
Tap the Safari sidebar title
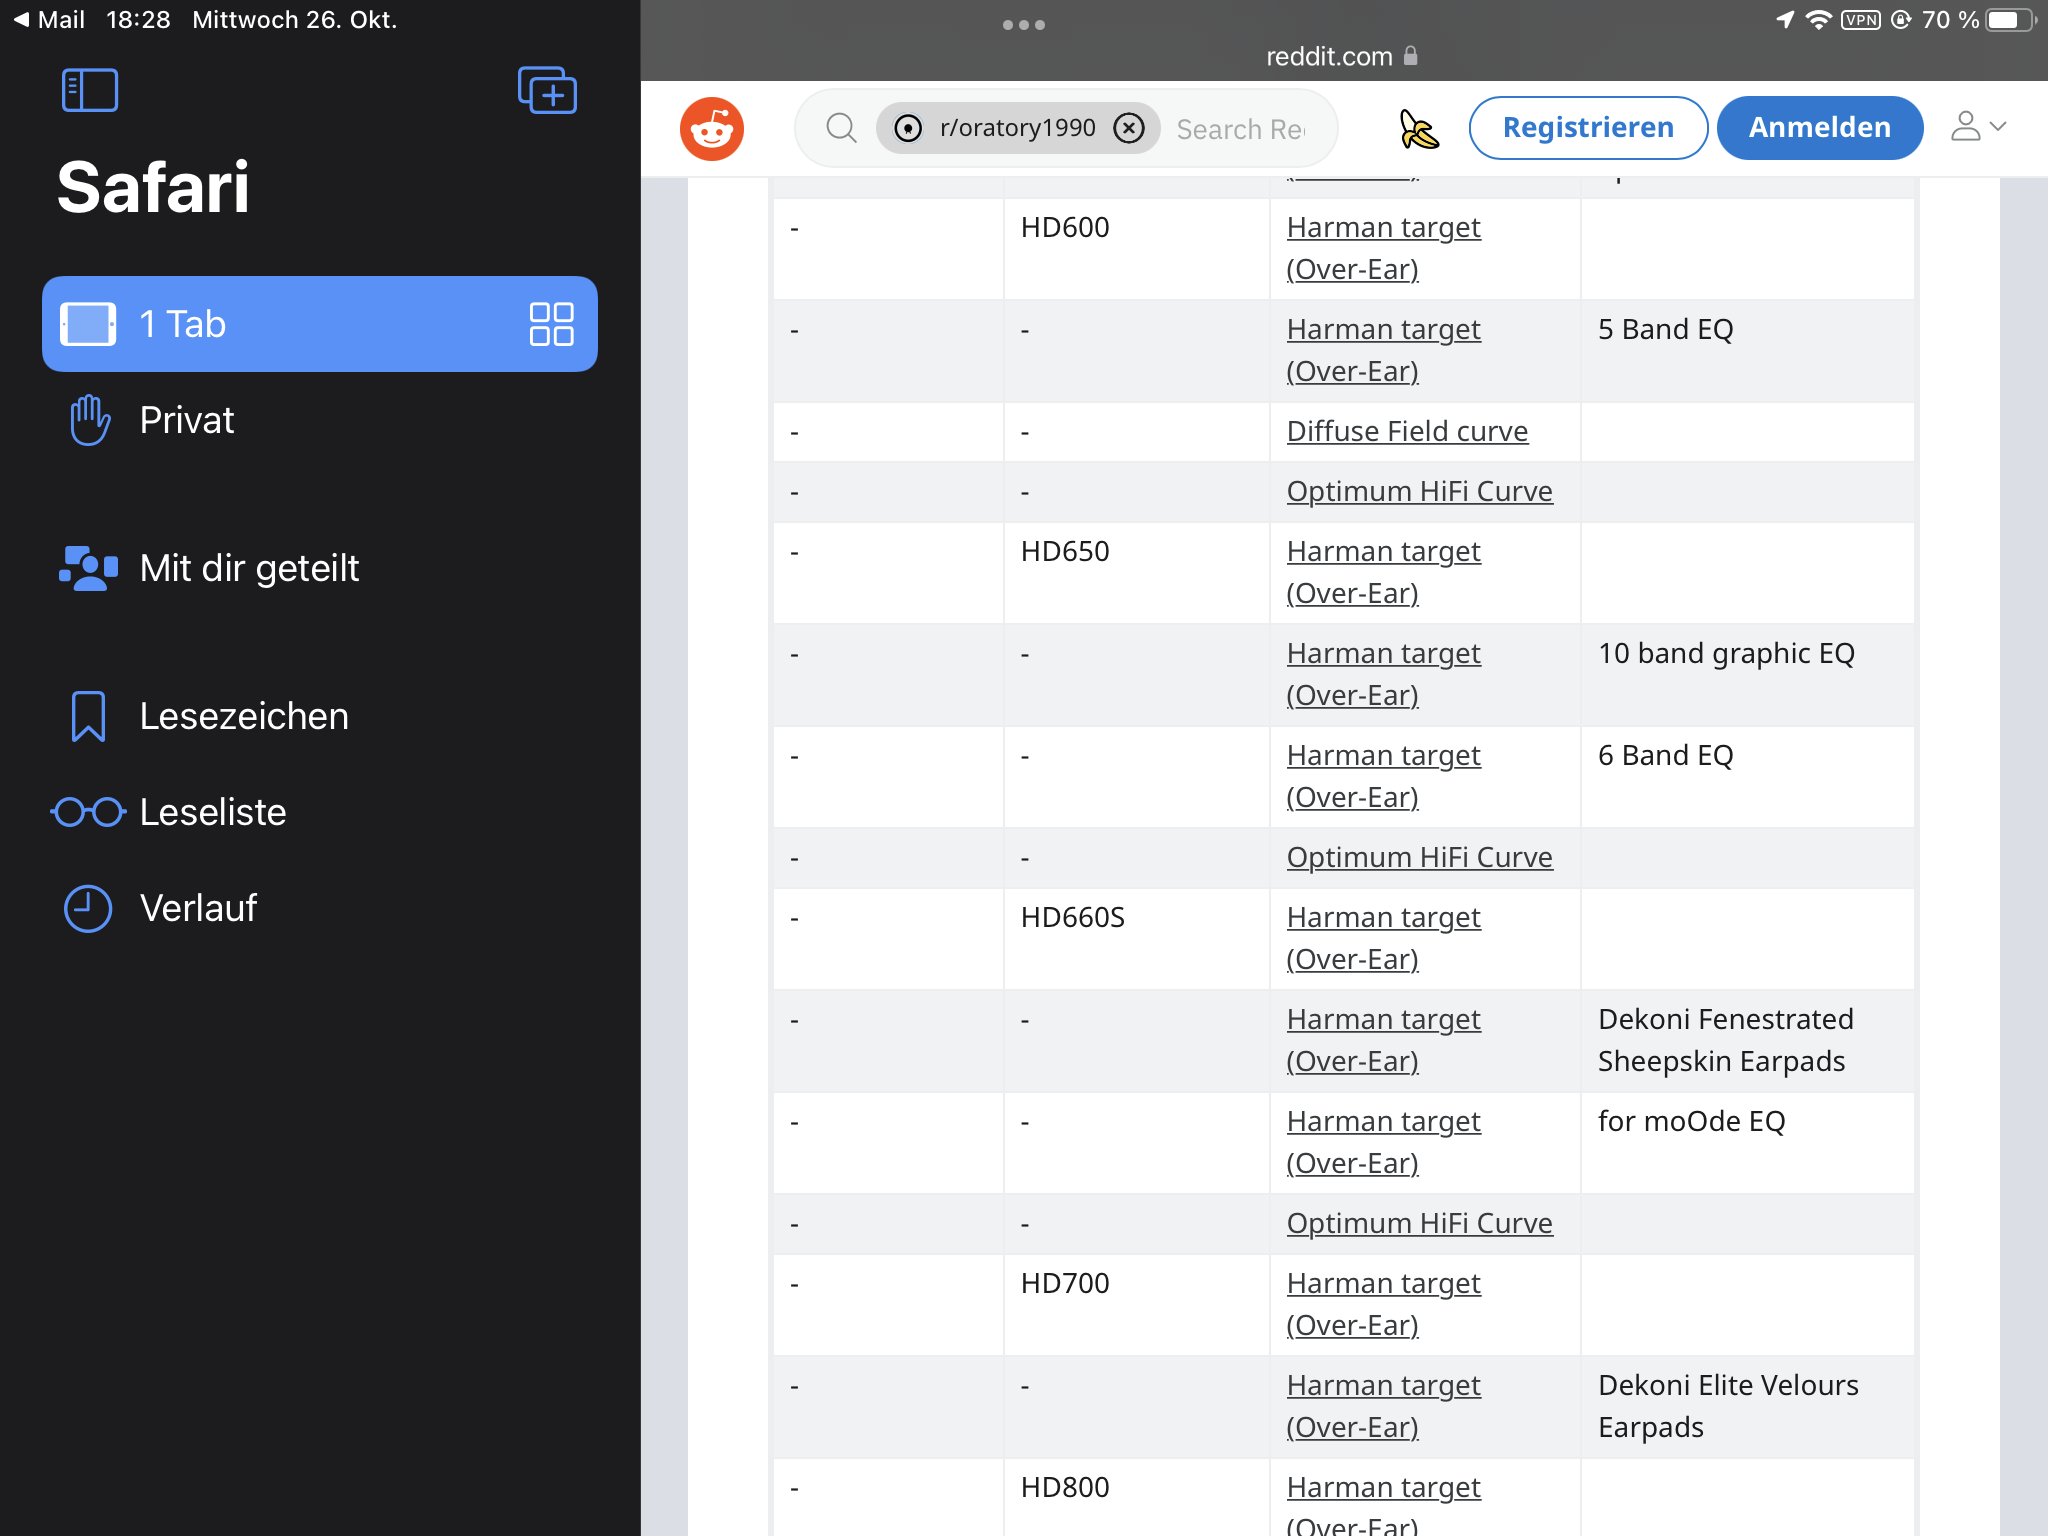click(x=153, y=187)
